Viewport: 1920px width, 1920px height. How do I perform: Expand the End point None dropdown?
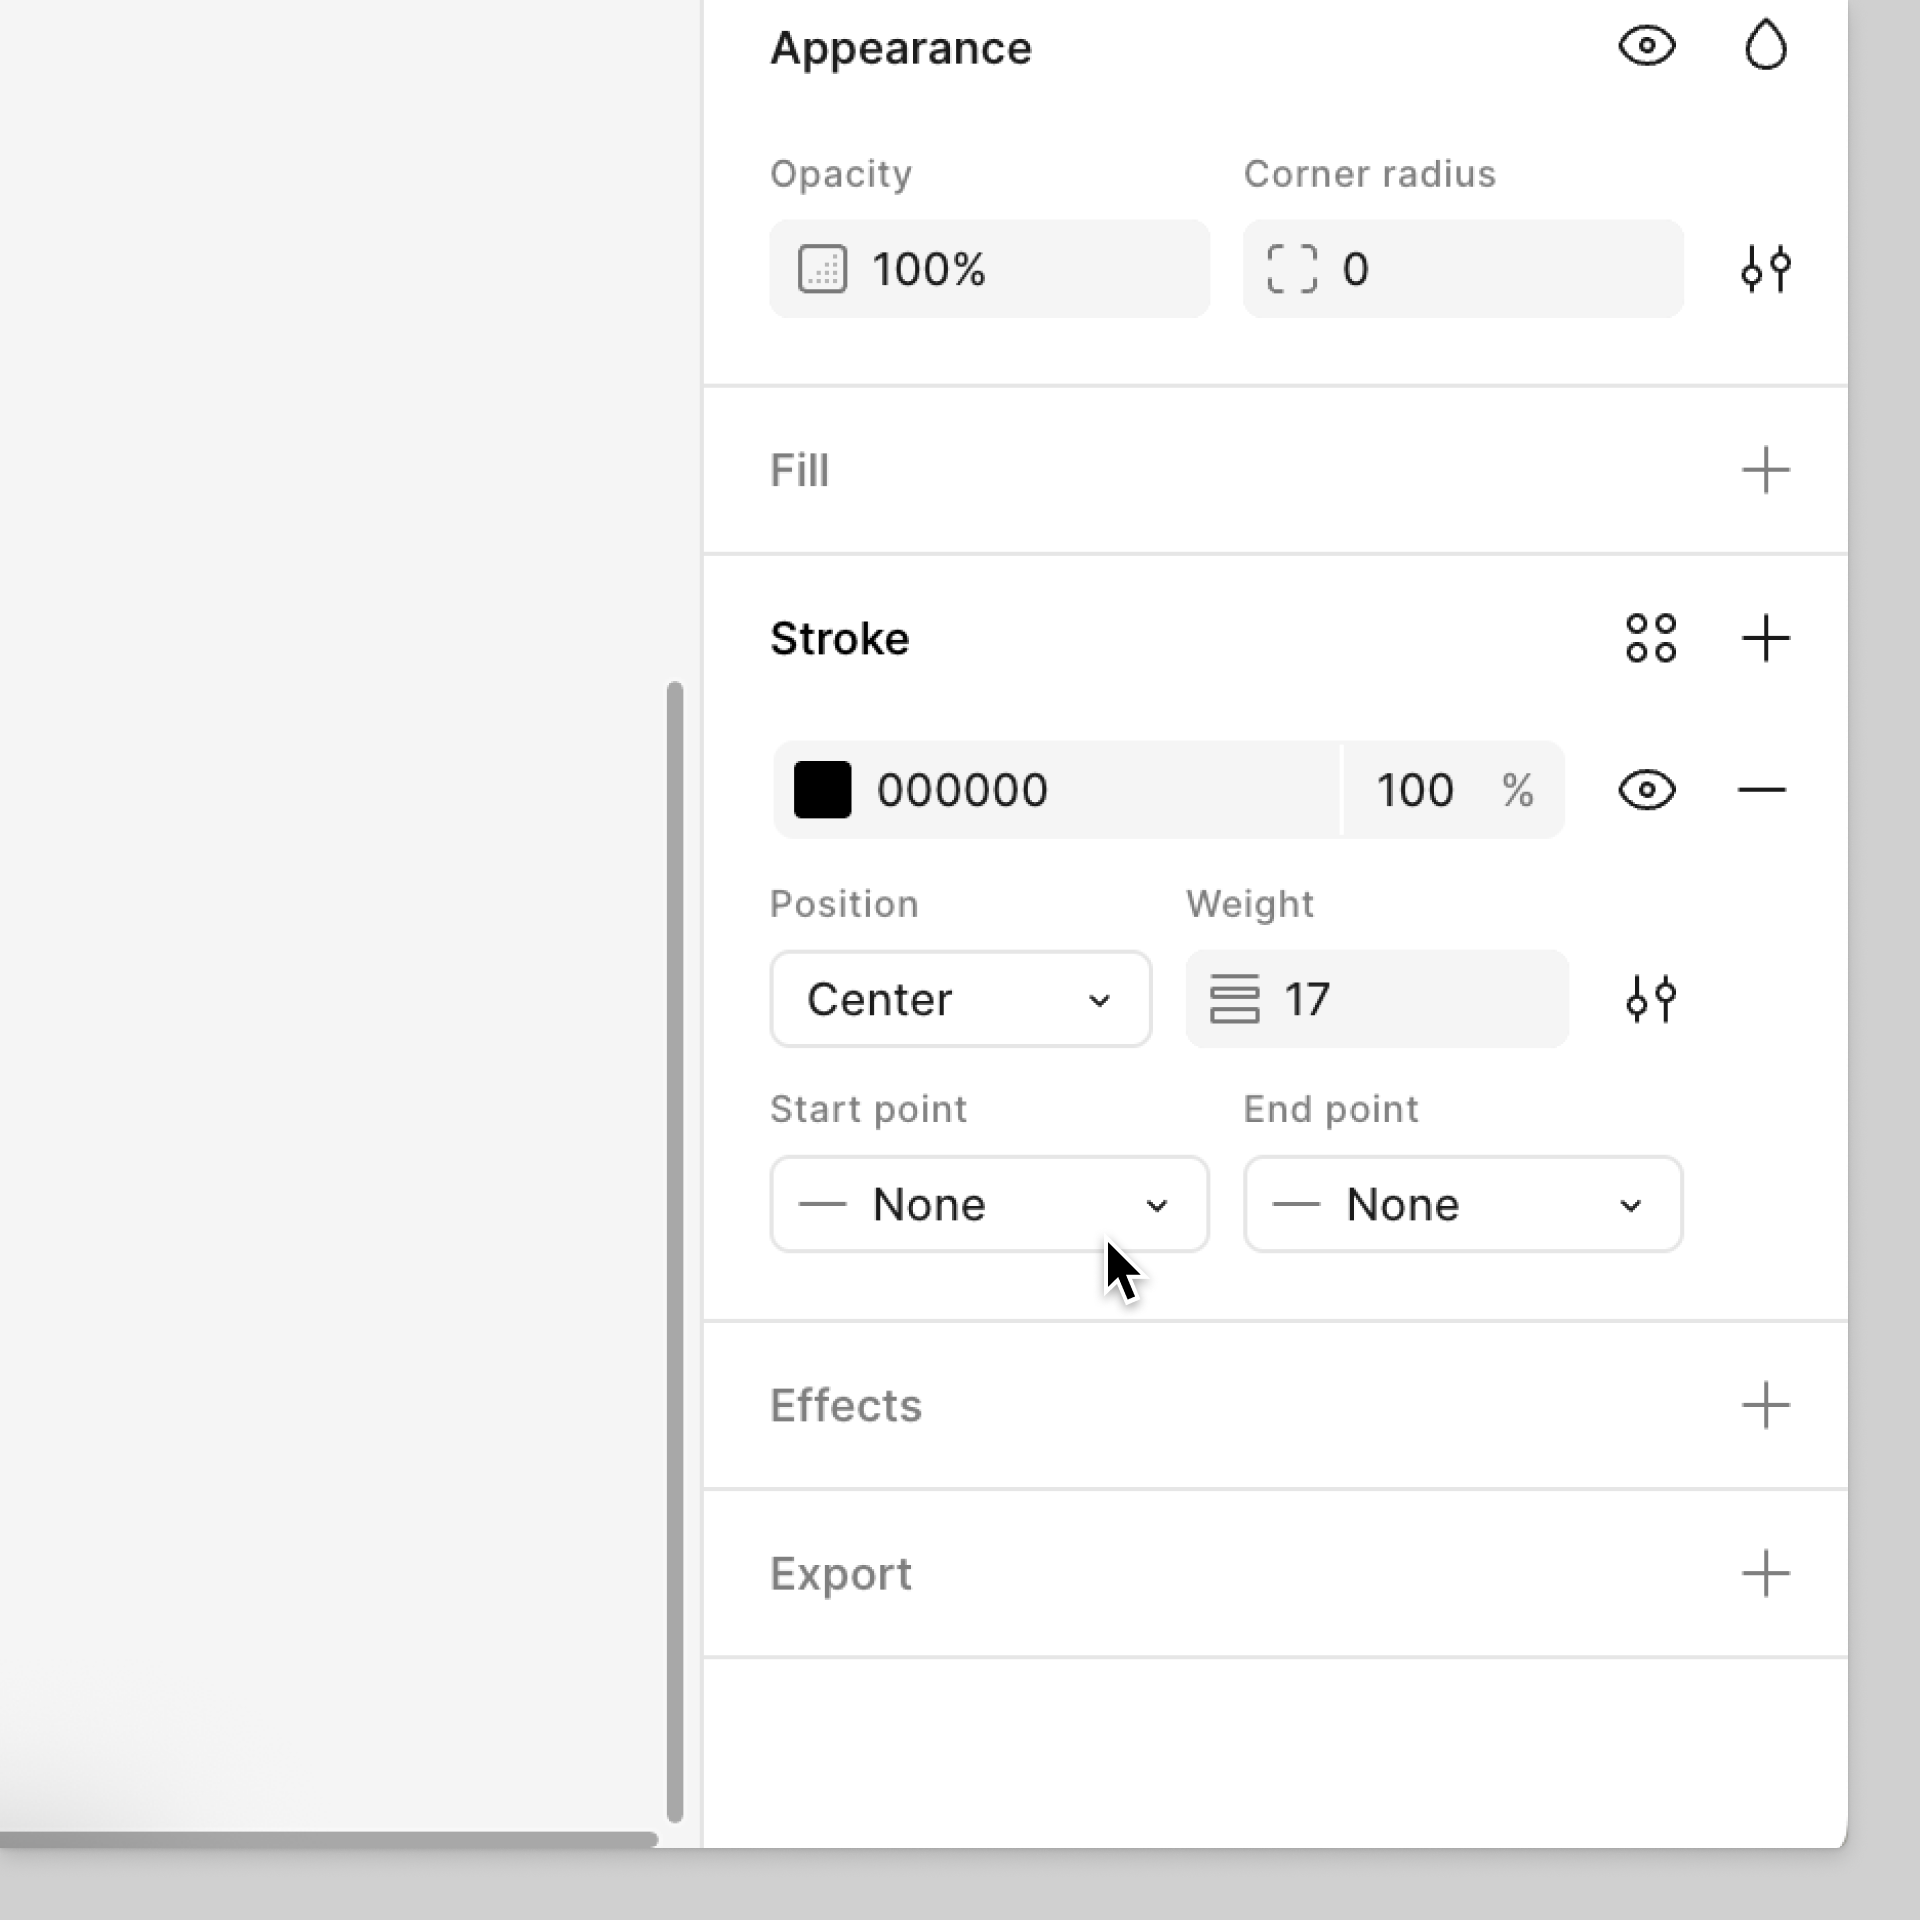click(1462, 1204)
